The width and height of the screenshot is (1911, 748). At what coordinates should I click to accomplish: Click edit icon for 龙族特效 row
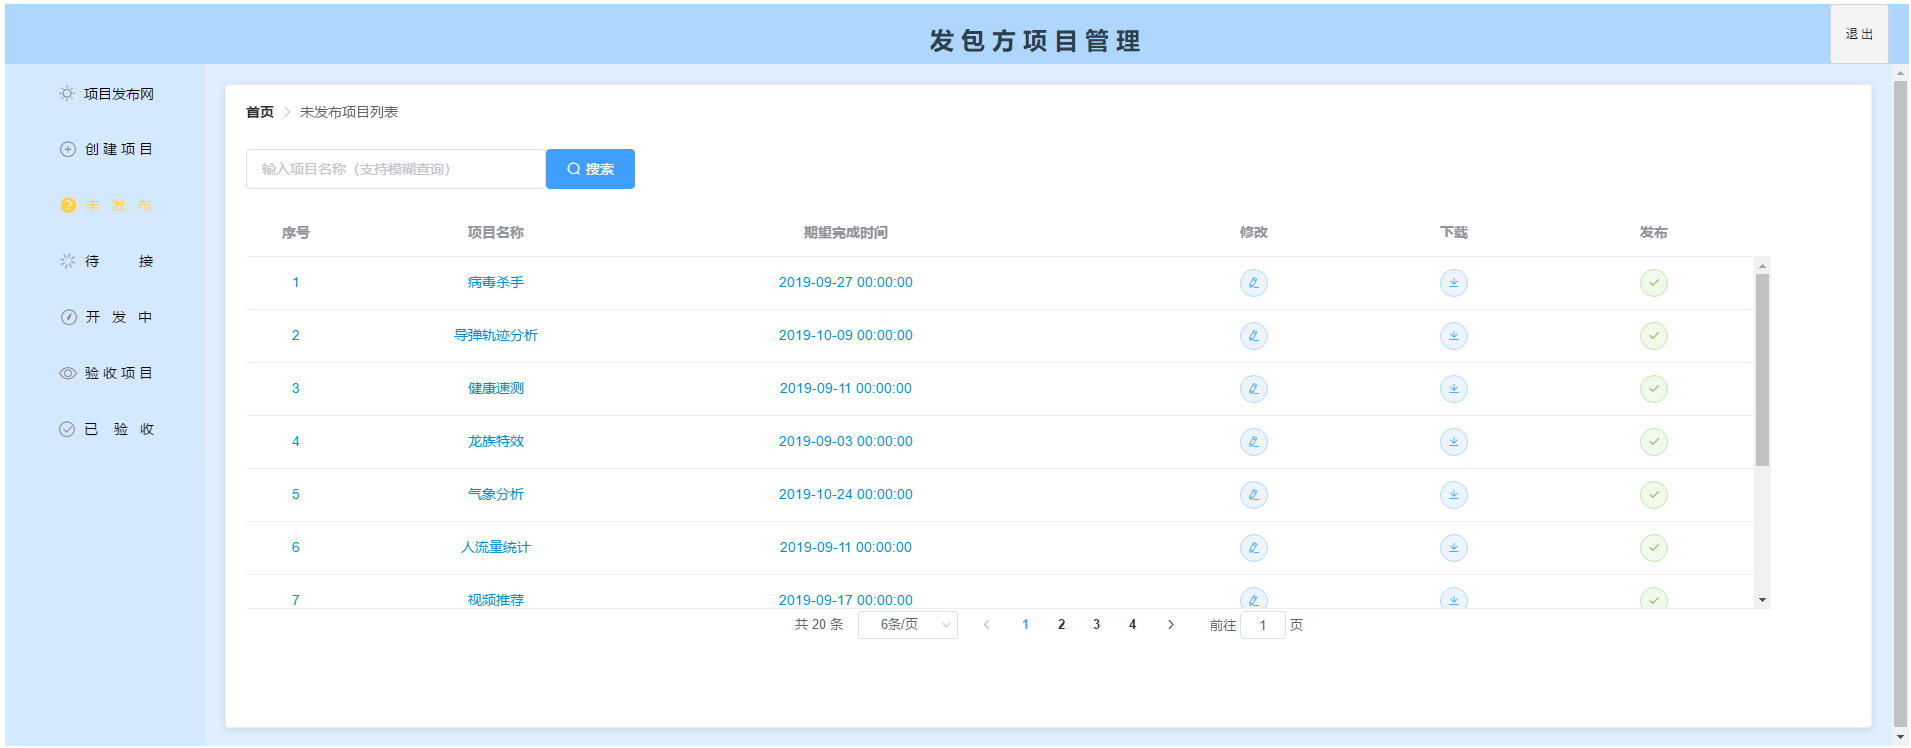point(1253,442)
